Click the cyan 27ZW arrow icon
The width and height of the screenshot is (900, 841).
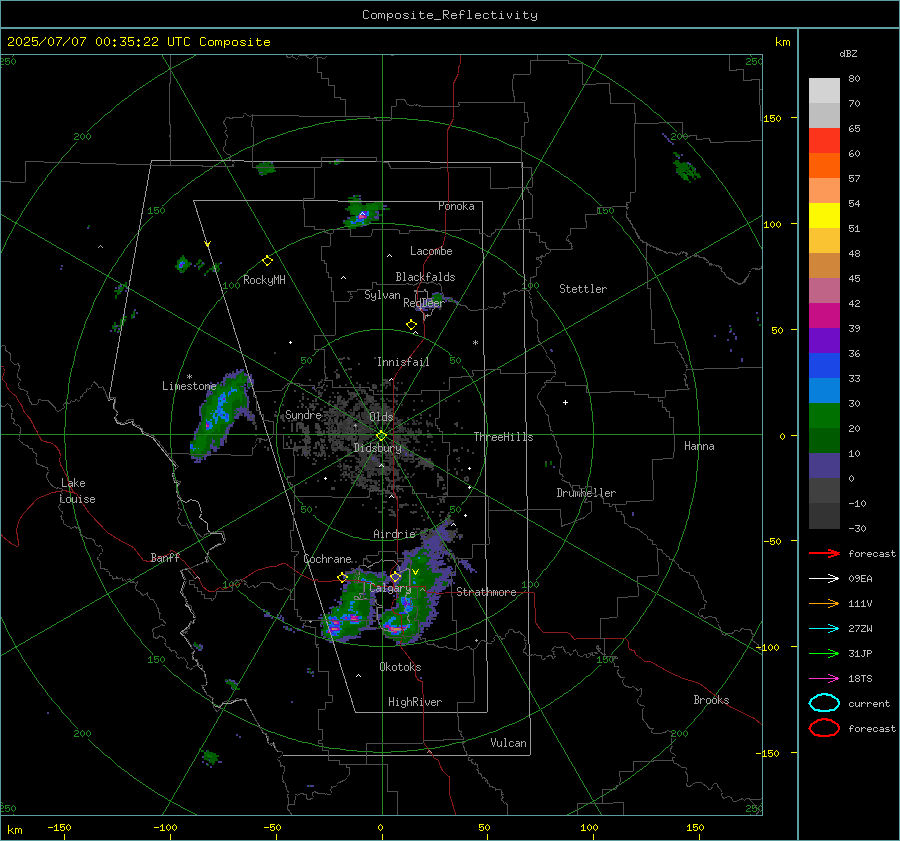point(824,629)
